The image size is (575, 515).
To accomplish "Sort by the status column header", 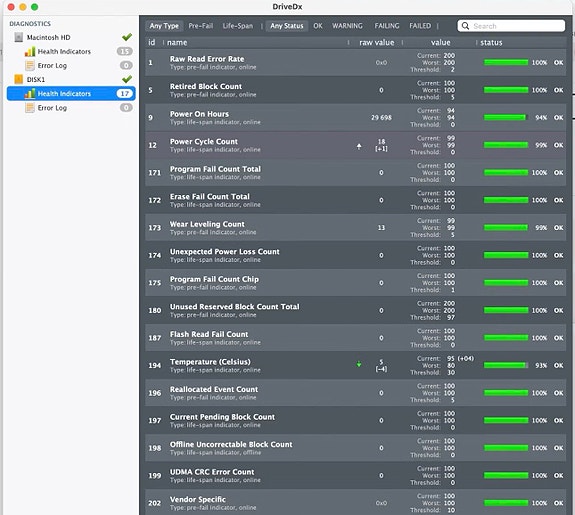I will coord(491,43).
